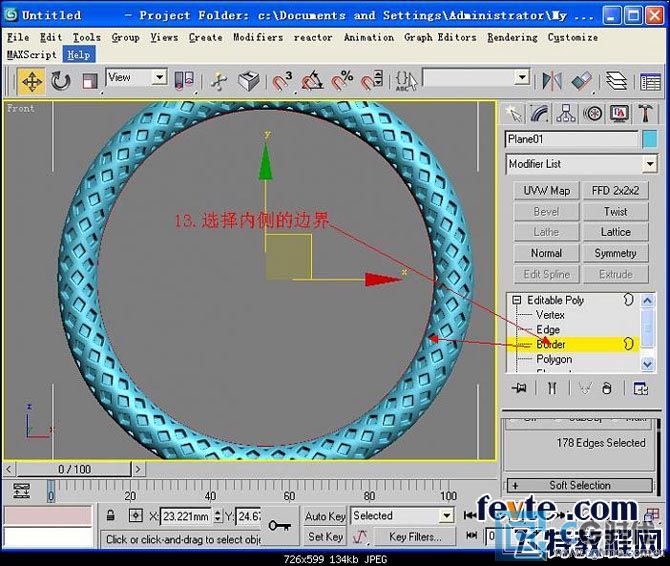
Task: Select the Move tool in toolbar
Action: (32, 81)
